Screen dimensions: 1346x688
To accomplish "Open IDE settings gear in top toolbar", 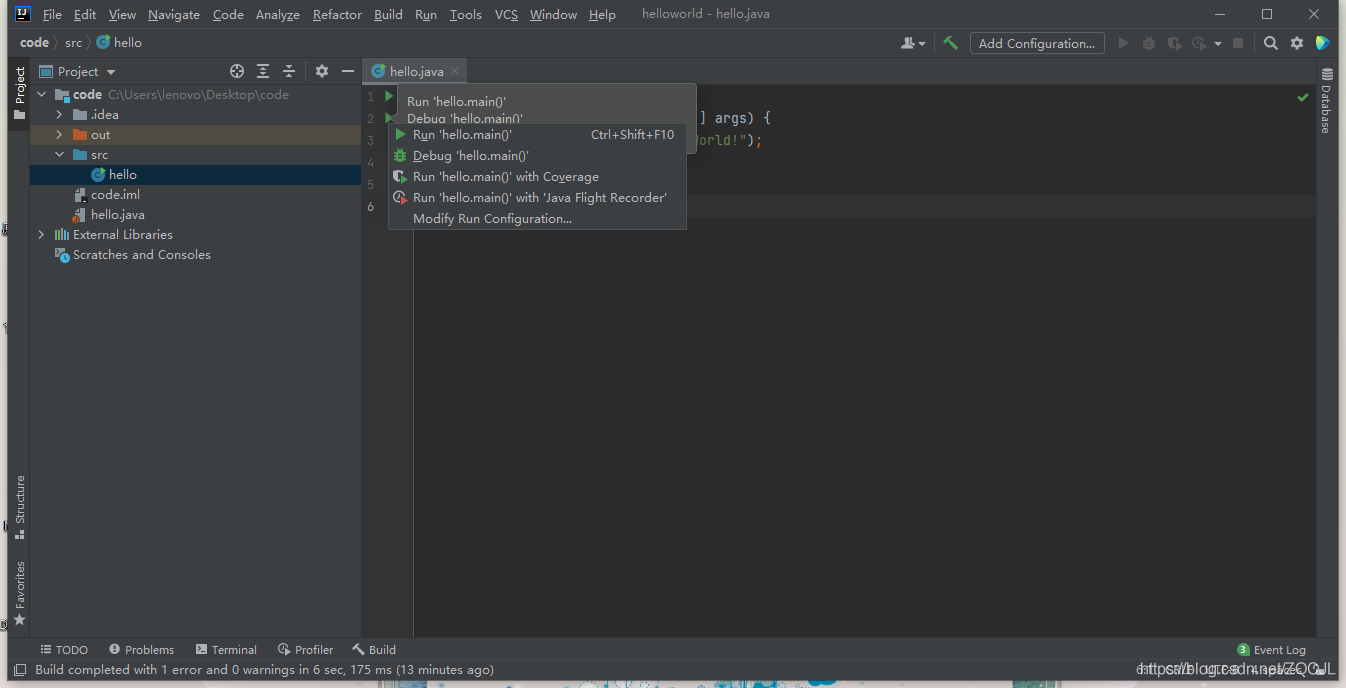I will [x=1297, y=43].
